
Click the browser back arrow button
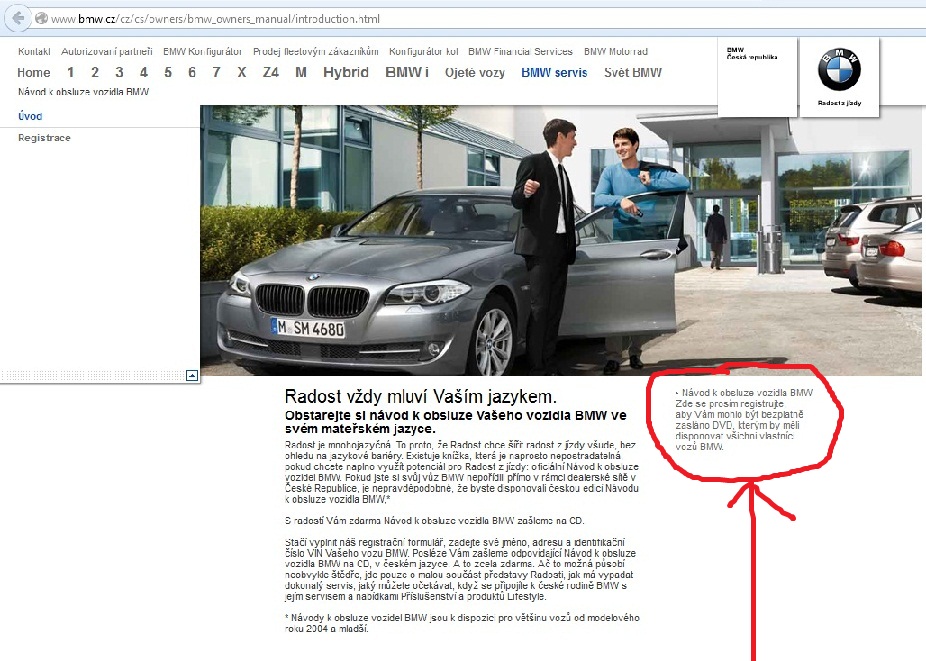click(x=18, y=18)
